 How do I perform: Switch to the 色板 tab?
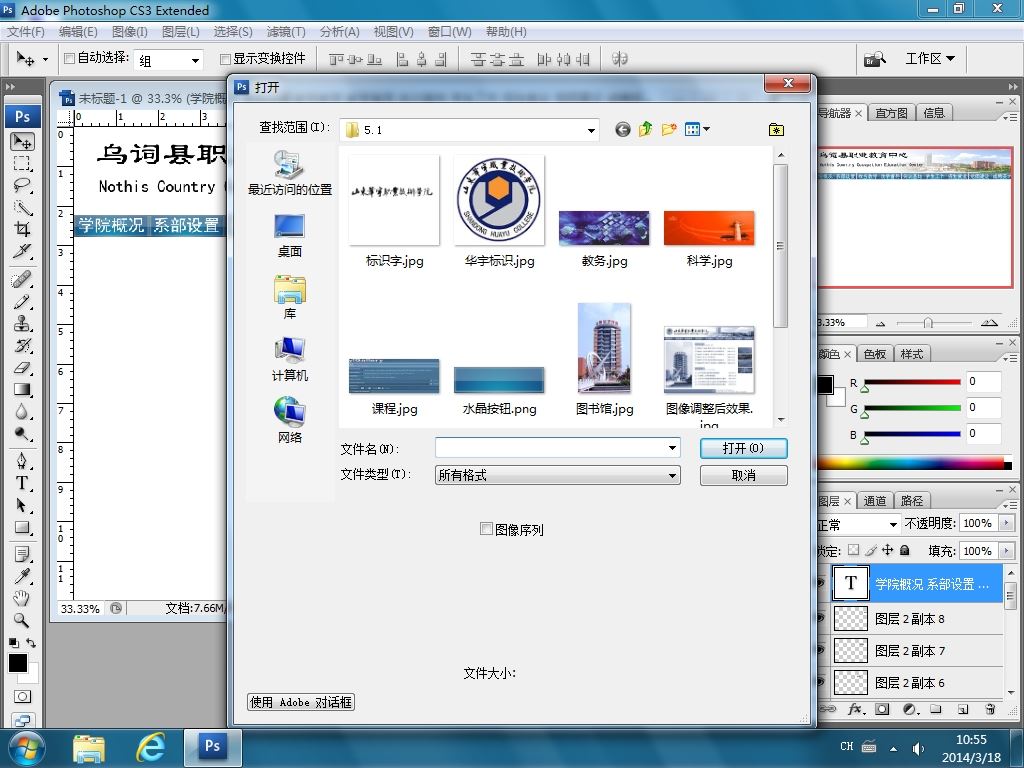tap(874, 354)
